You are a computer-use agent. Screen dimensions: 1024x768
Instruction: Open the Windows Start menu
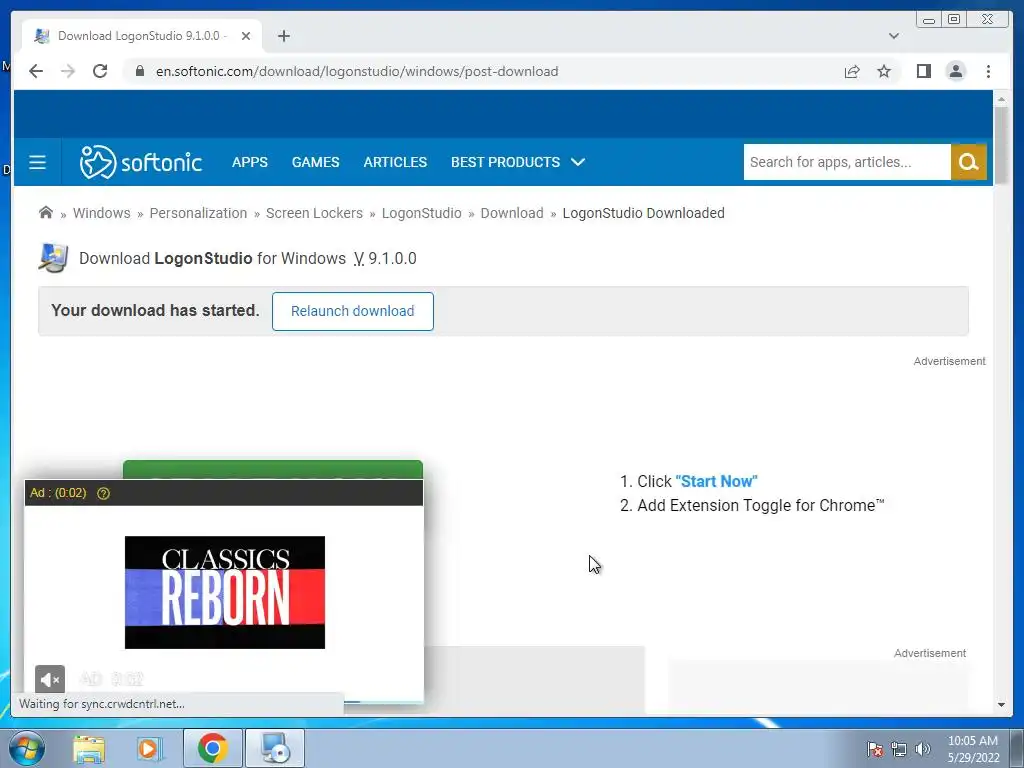tap(26, 748)
